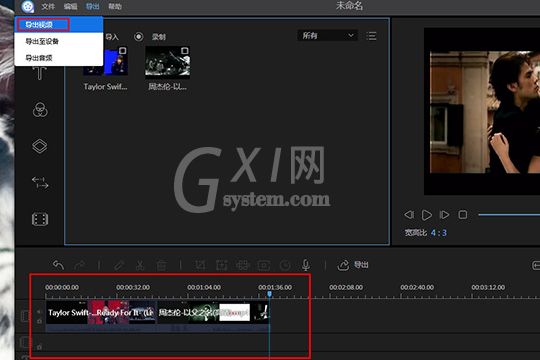Lock the first video track

coord(39,321)
